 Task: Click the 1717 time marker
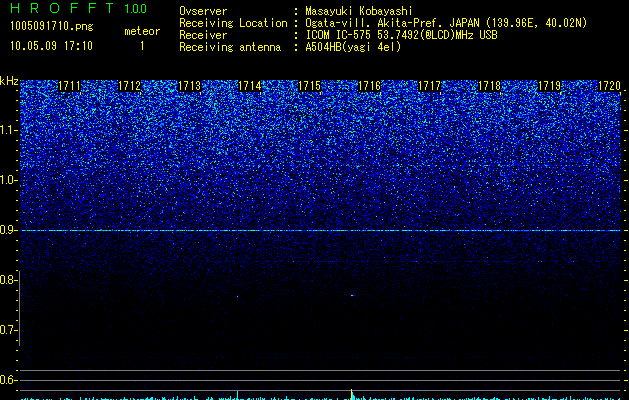point(430,86)
